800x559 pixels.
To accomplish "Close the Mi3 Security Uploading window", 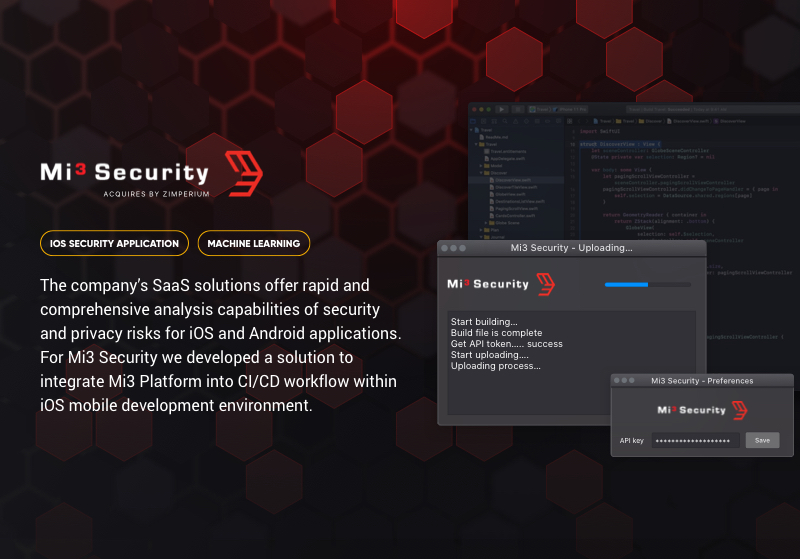I will pos(444,248).
